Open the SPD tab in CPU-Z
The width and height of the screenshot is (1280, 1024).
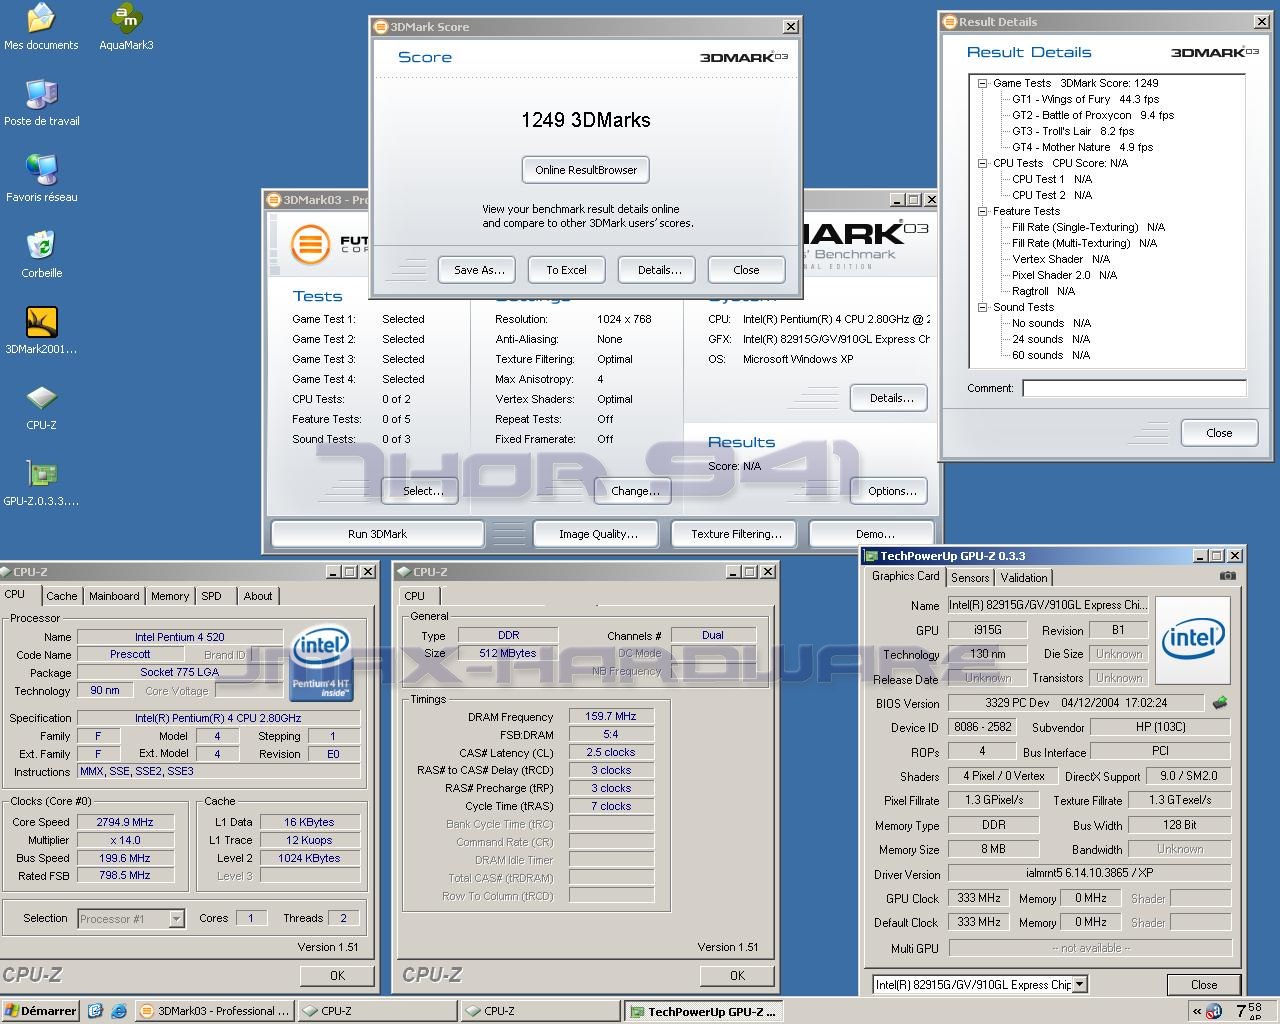(211, 596)
